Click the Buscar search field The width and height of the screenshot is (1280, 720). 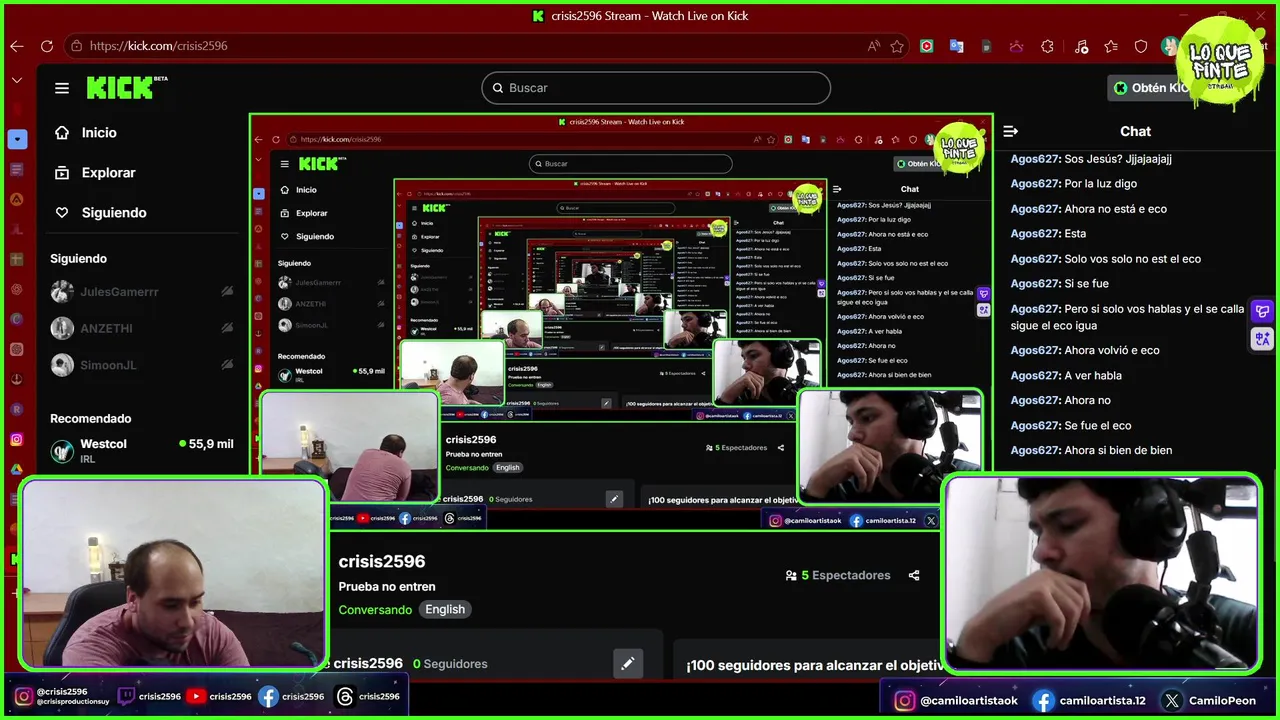pyautogui.click(x=656, y=88)
